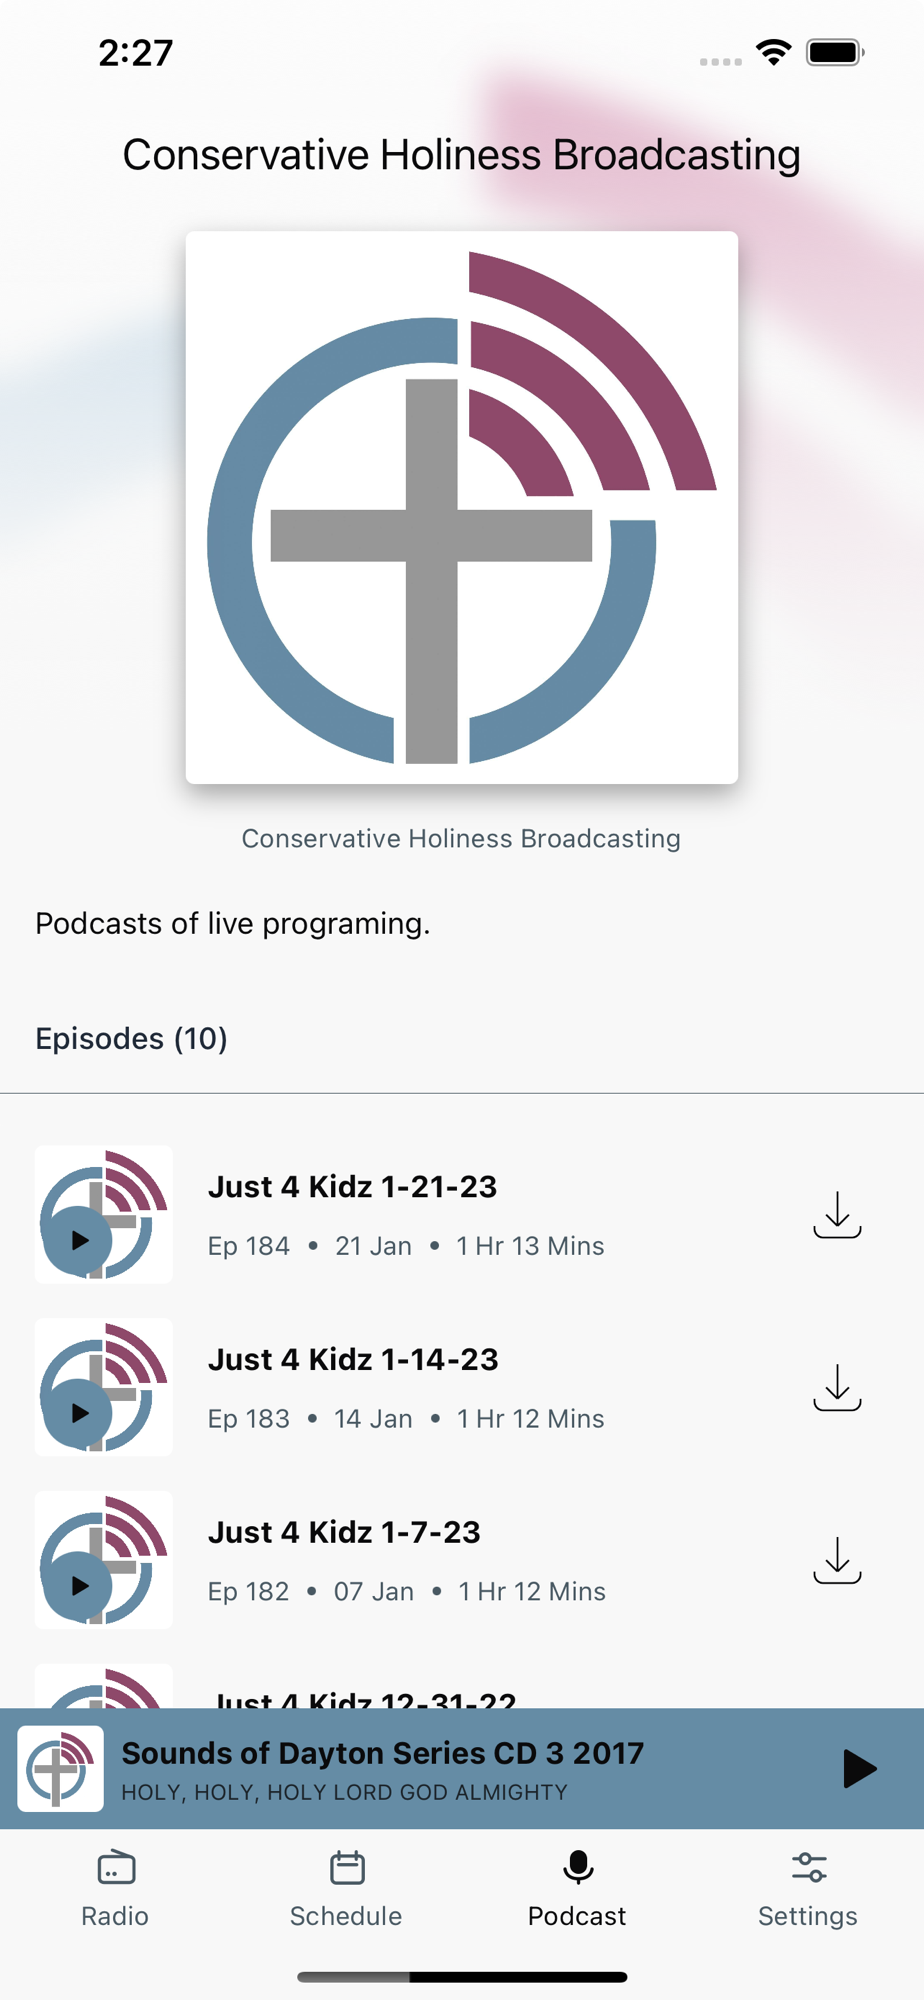Tap Conservative Holiness Broadcasting page title
Viewport: 924px width, 2000px height.
(462, 155)
